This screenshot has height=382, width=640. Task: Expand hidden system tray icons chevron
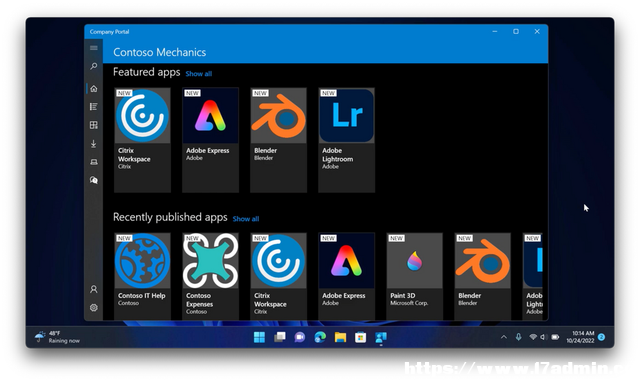click(x=504, y=337)
